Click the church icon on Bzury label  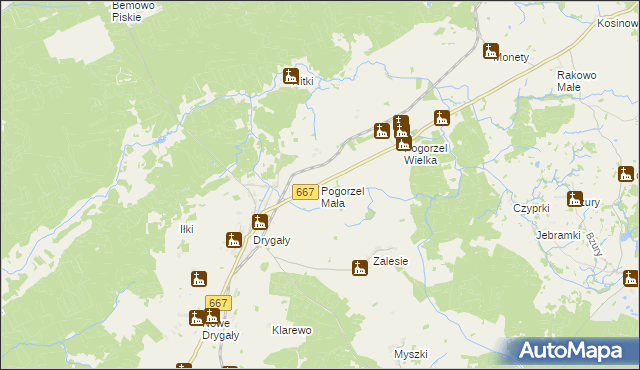pos(575,199)
